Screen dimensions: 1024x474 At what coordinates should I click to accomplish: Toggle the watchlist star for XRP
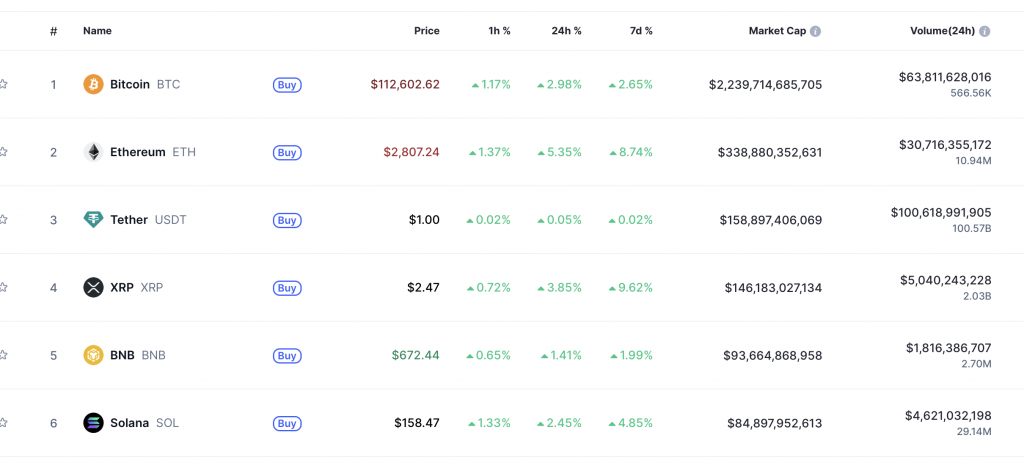pyautogui.click(x=3, y=287)
